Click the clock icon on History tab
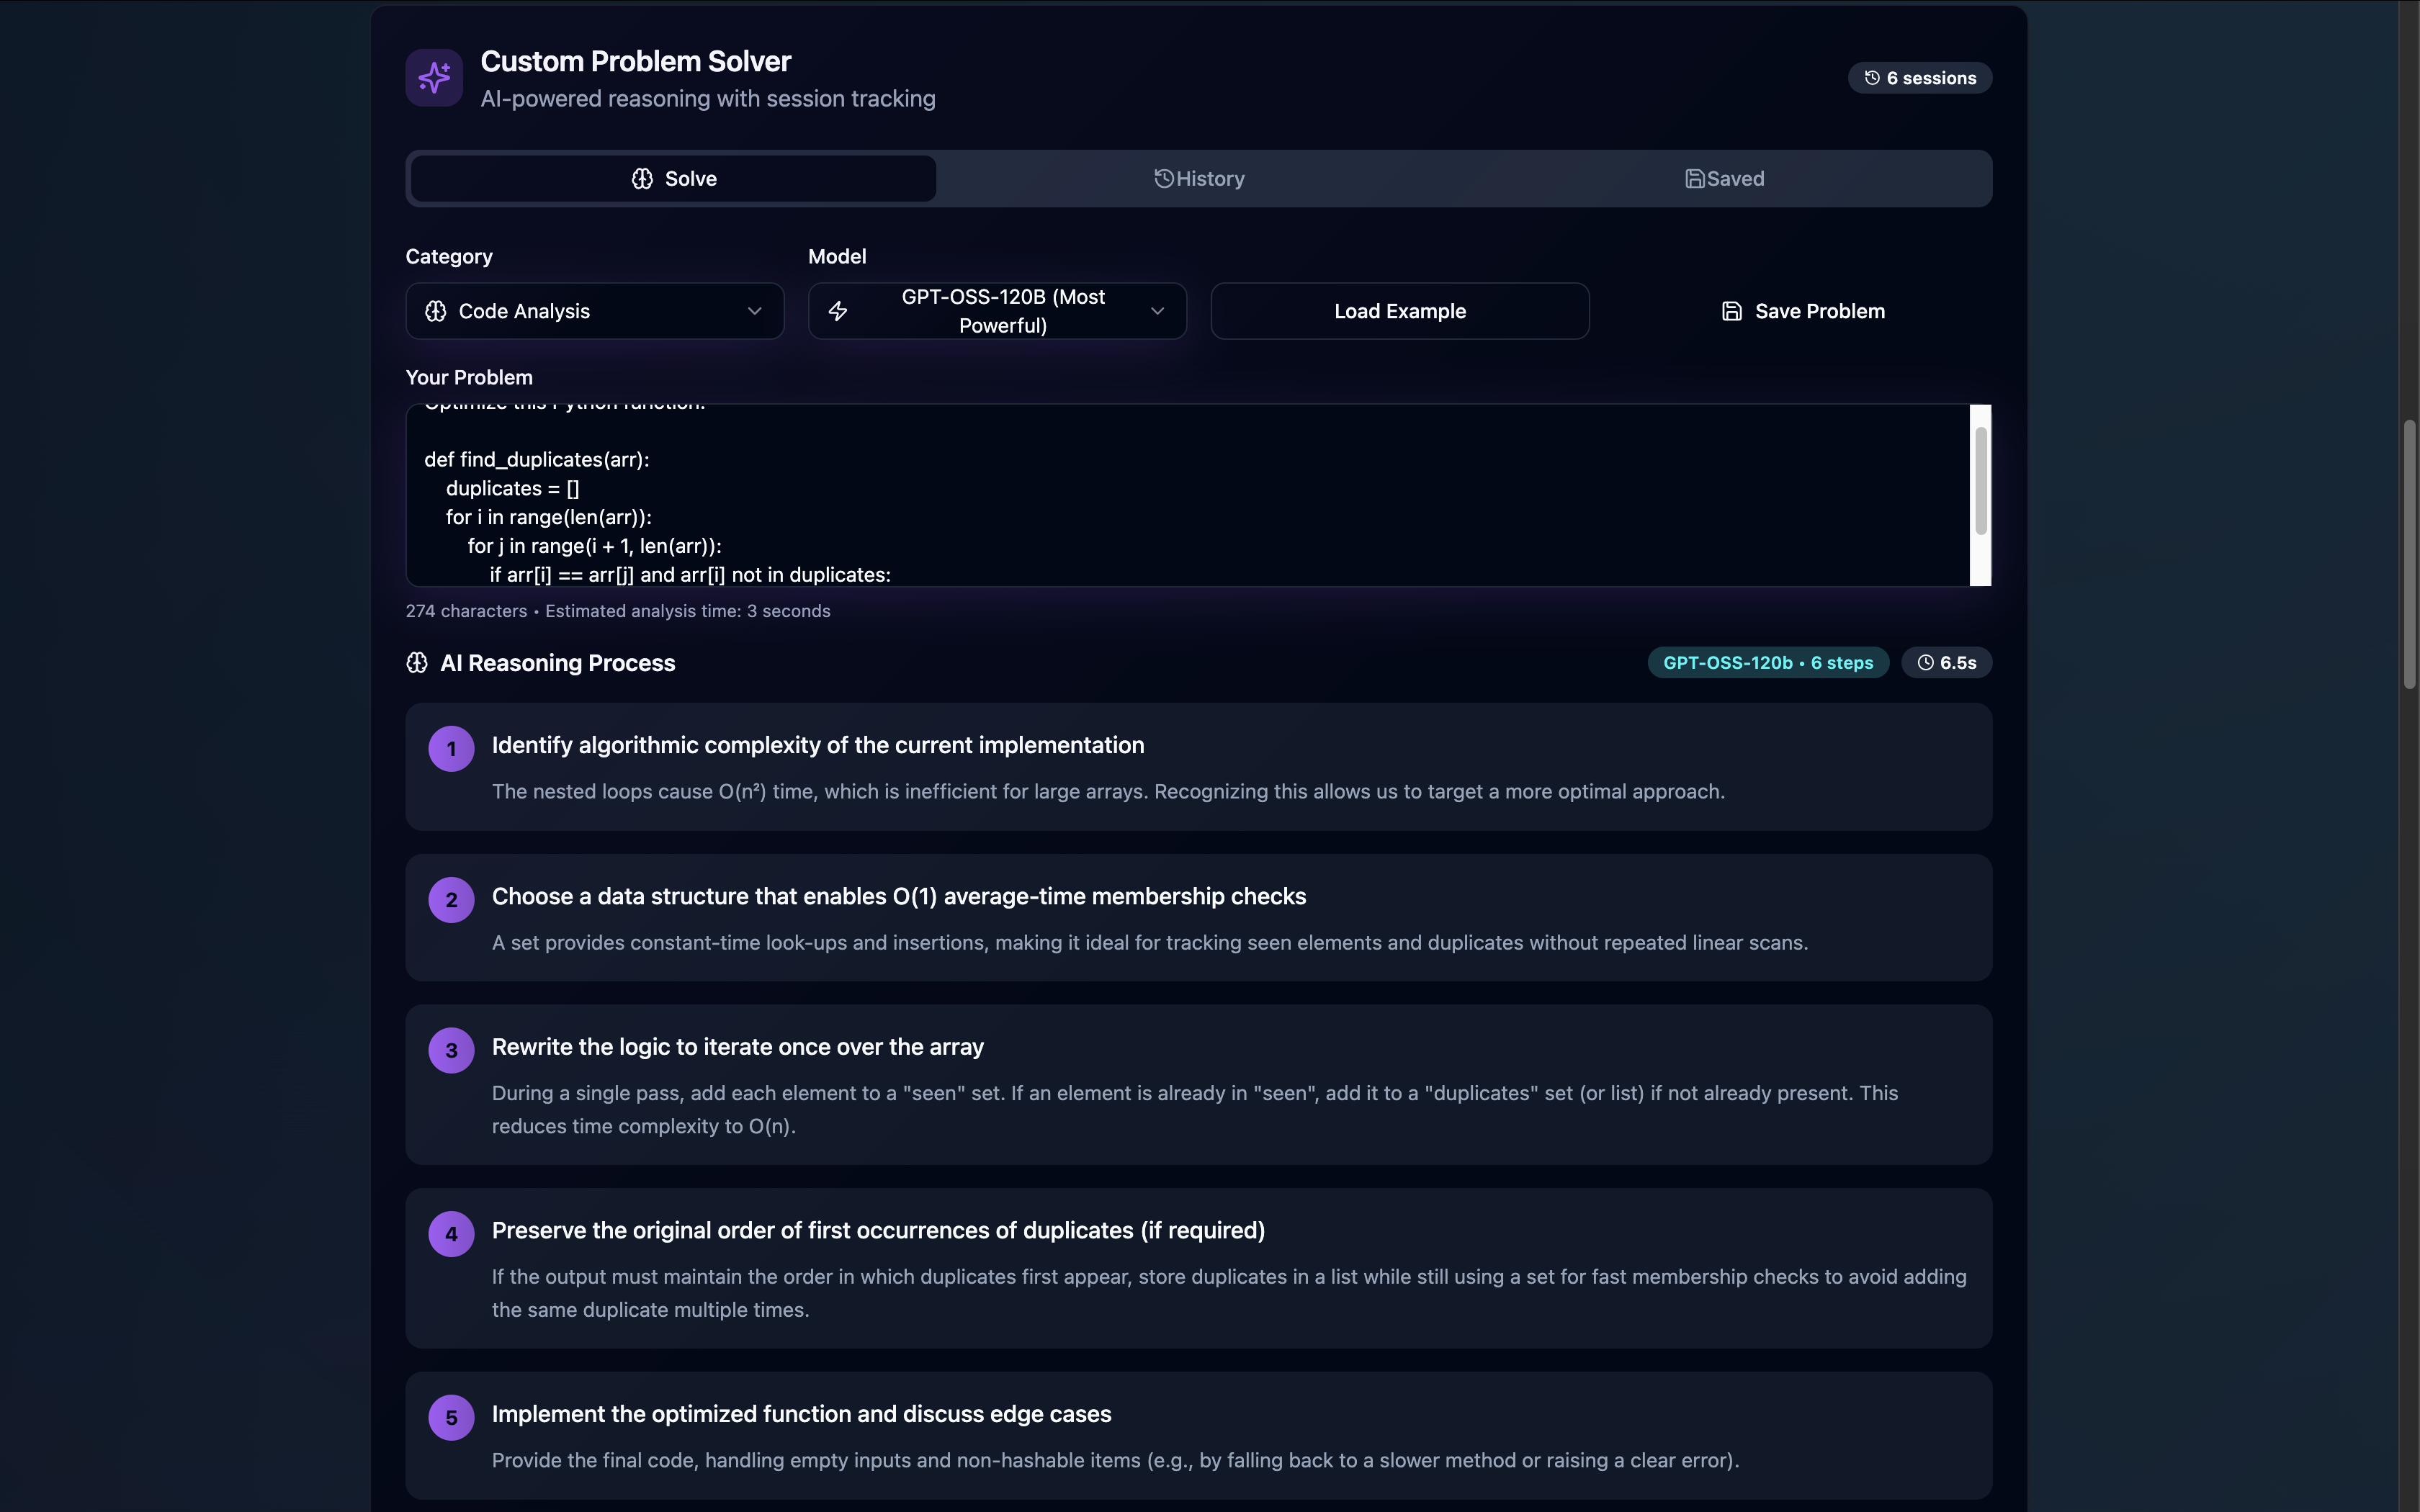 pyautogui.click(x=1163, y=179)
